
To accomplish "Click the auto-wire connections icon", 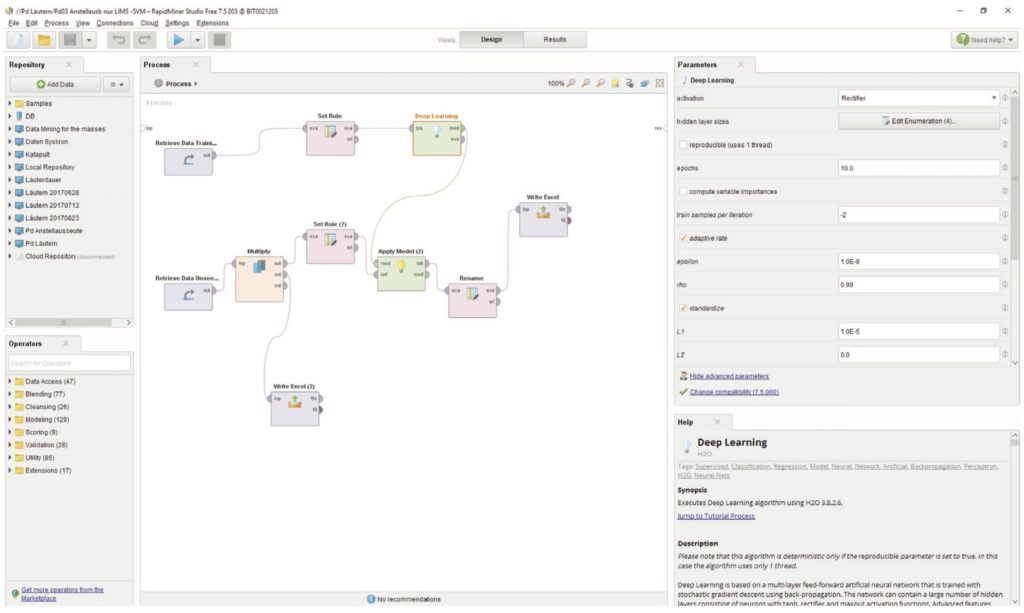I will coord(630,83).
